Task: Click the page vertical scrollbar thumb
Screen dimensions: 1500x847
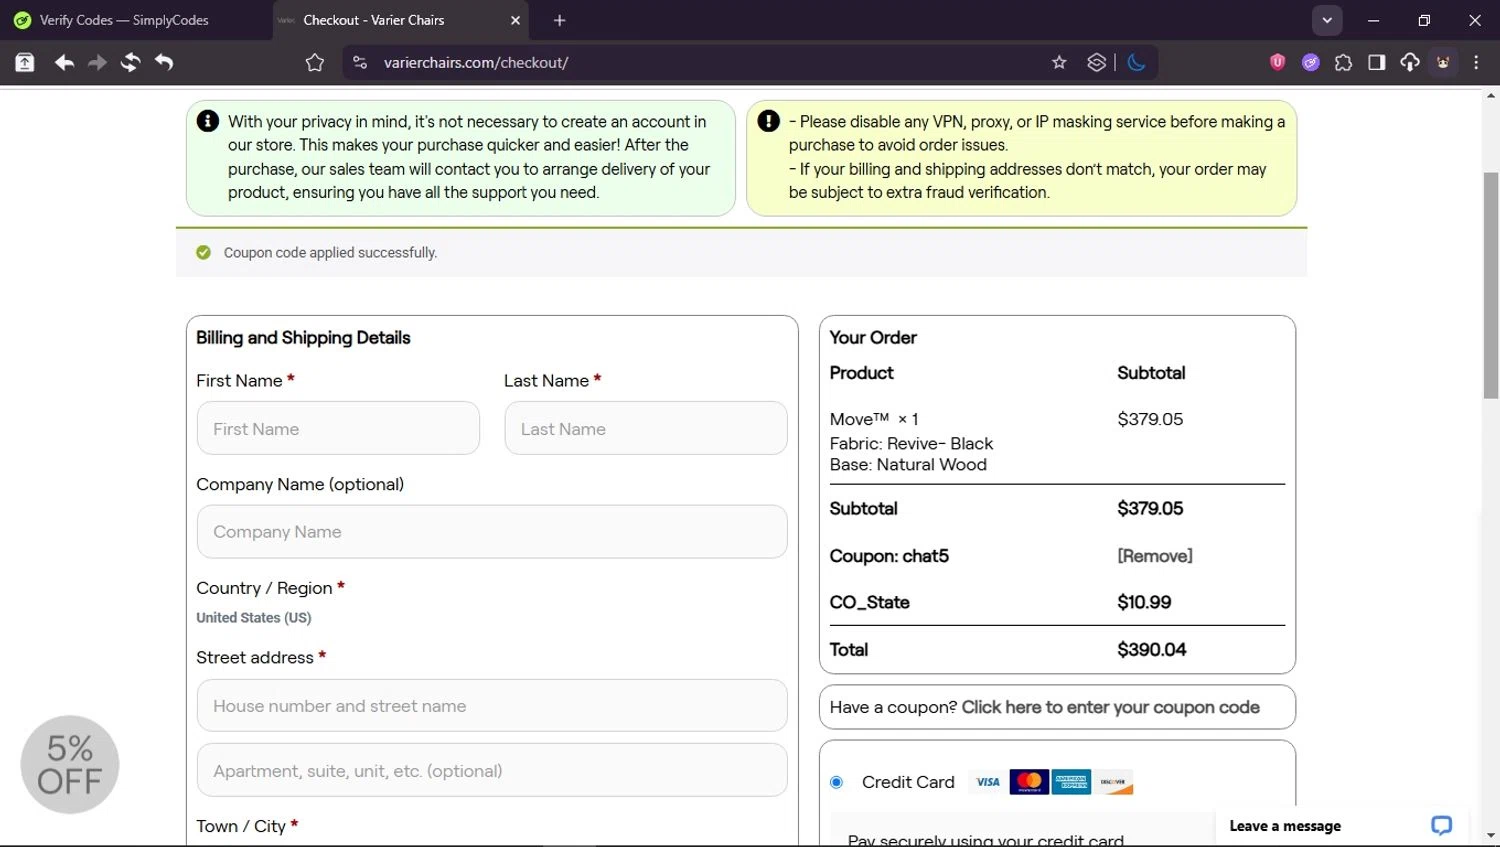Action: (x=1491, y=285)
